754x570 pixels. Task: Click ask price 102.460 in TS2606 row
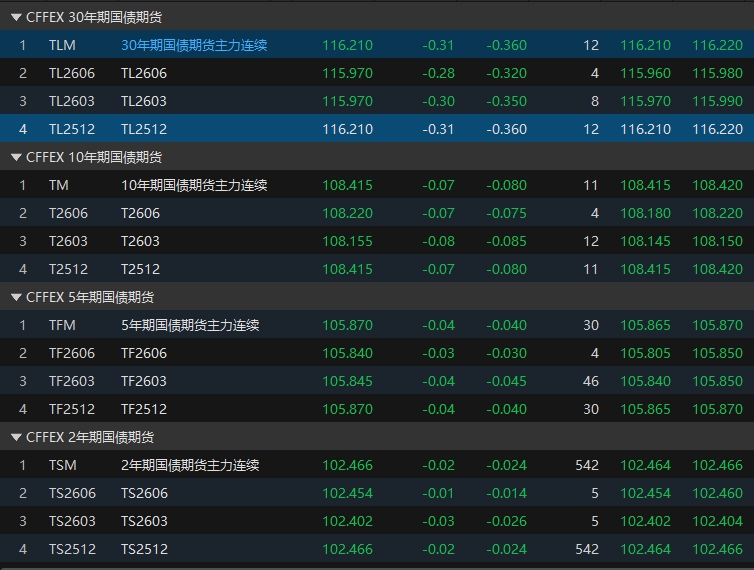click(717, 493)
